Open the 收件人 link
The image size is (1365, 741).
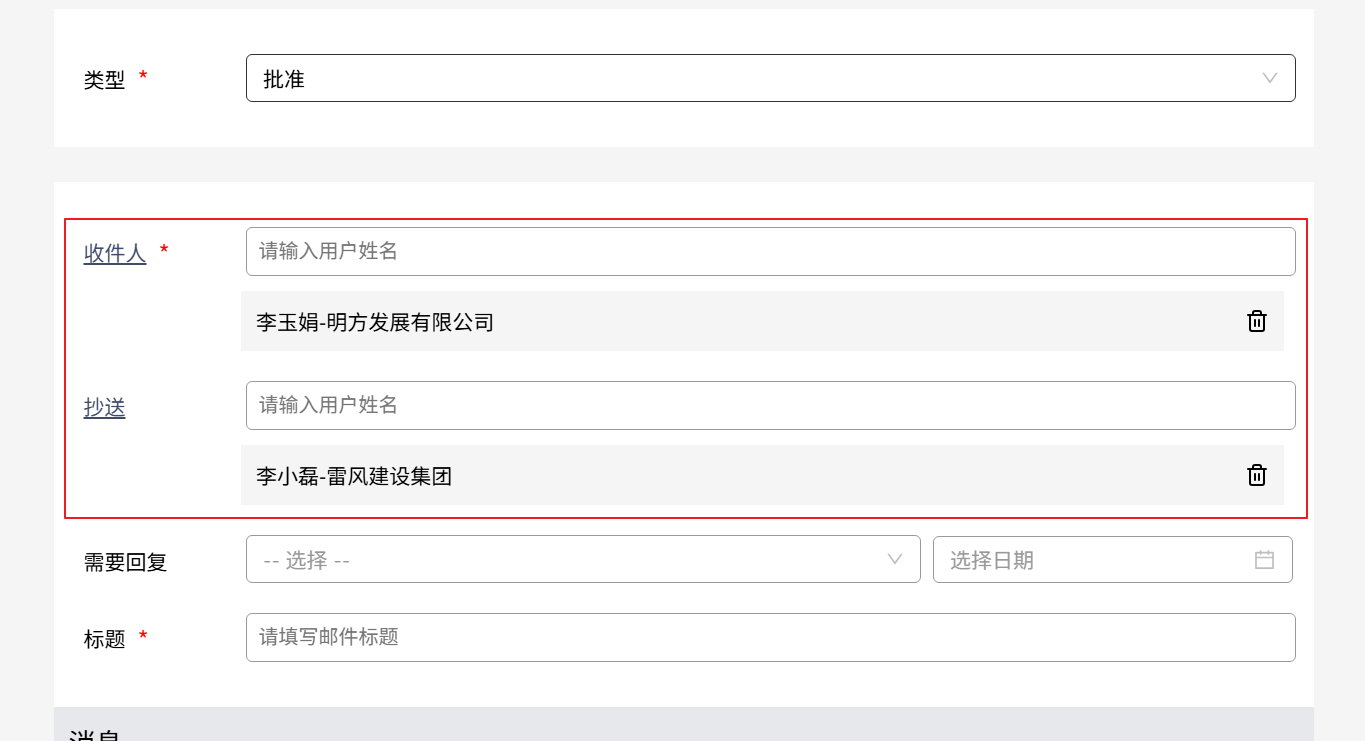click(115, 254)
